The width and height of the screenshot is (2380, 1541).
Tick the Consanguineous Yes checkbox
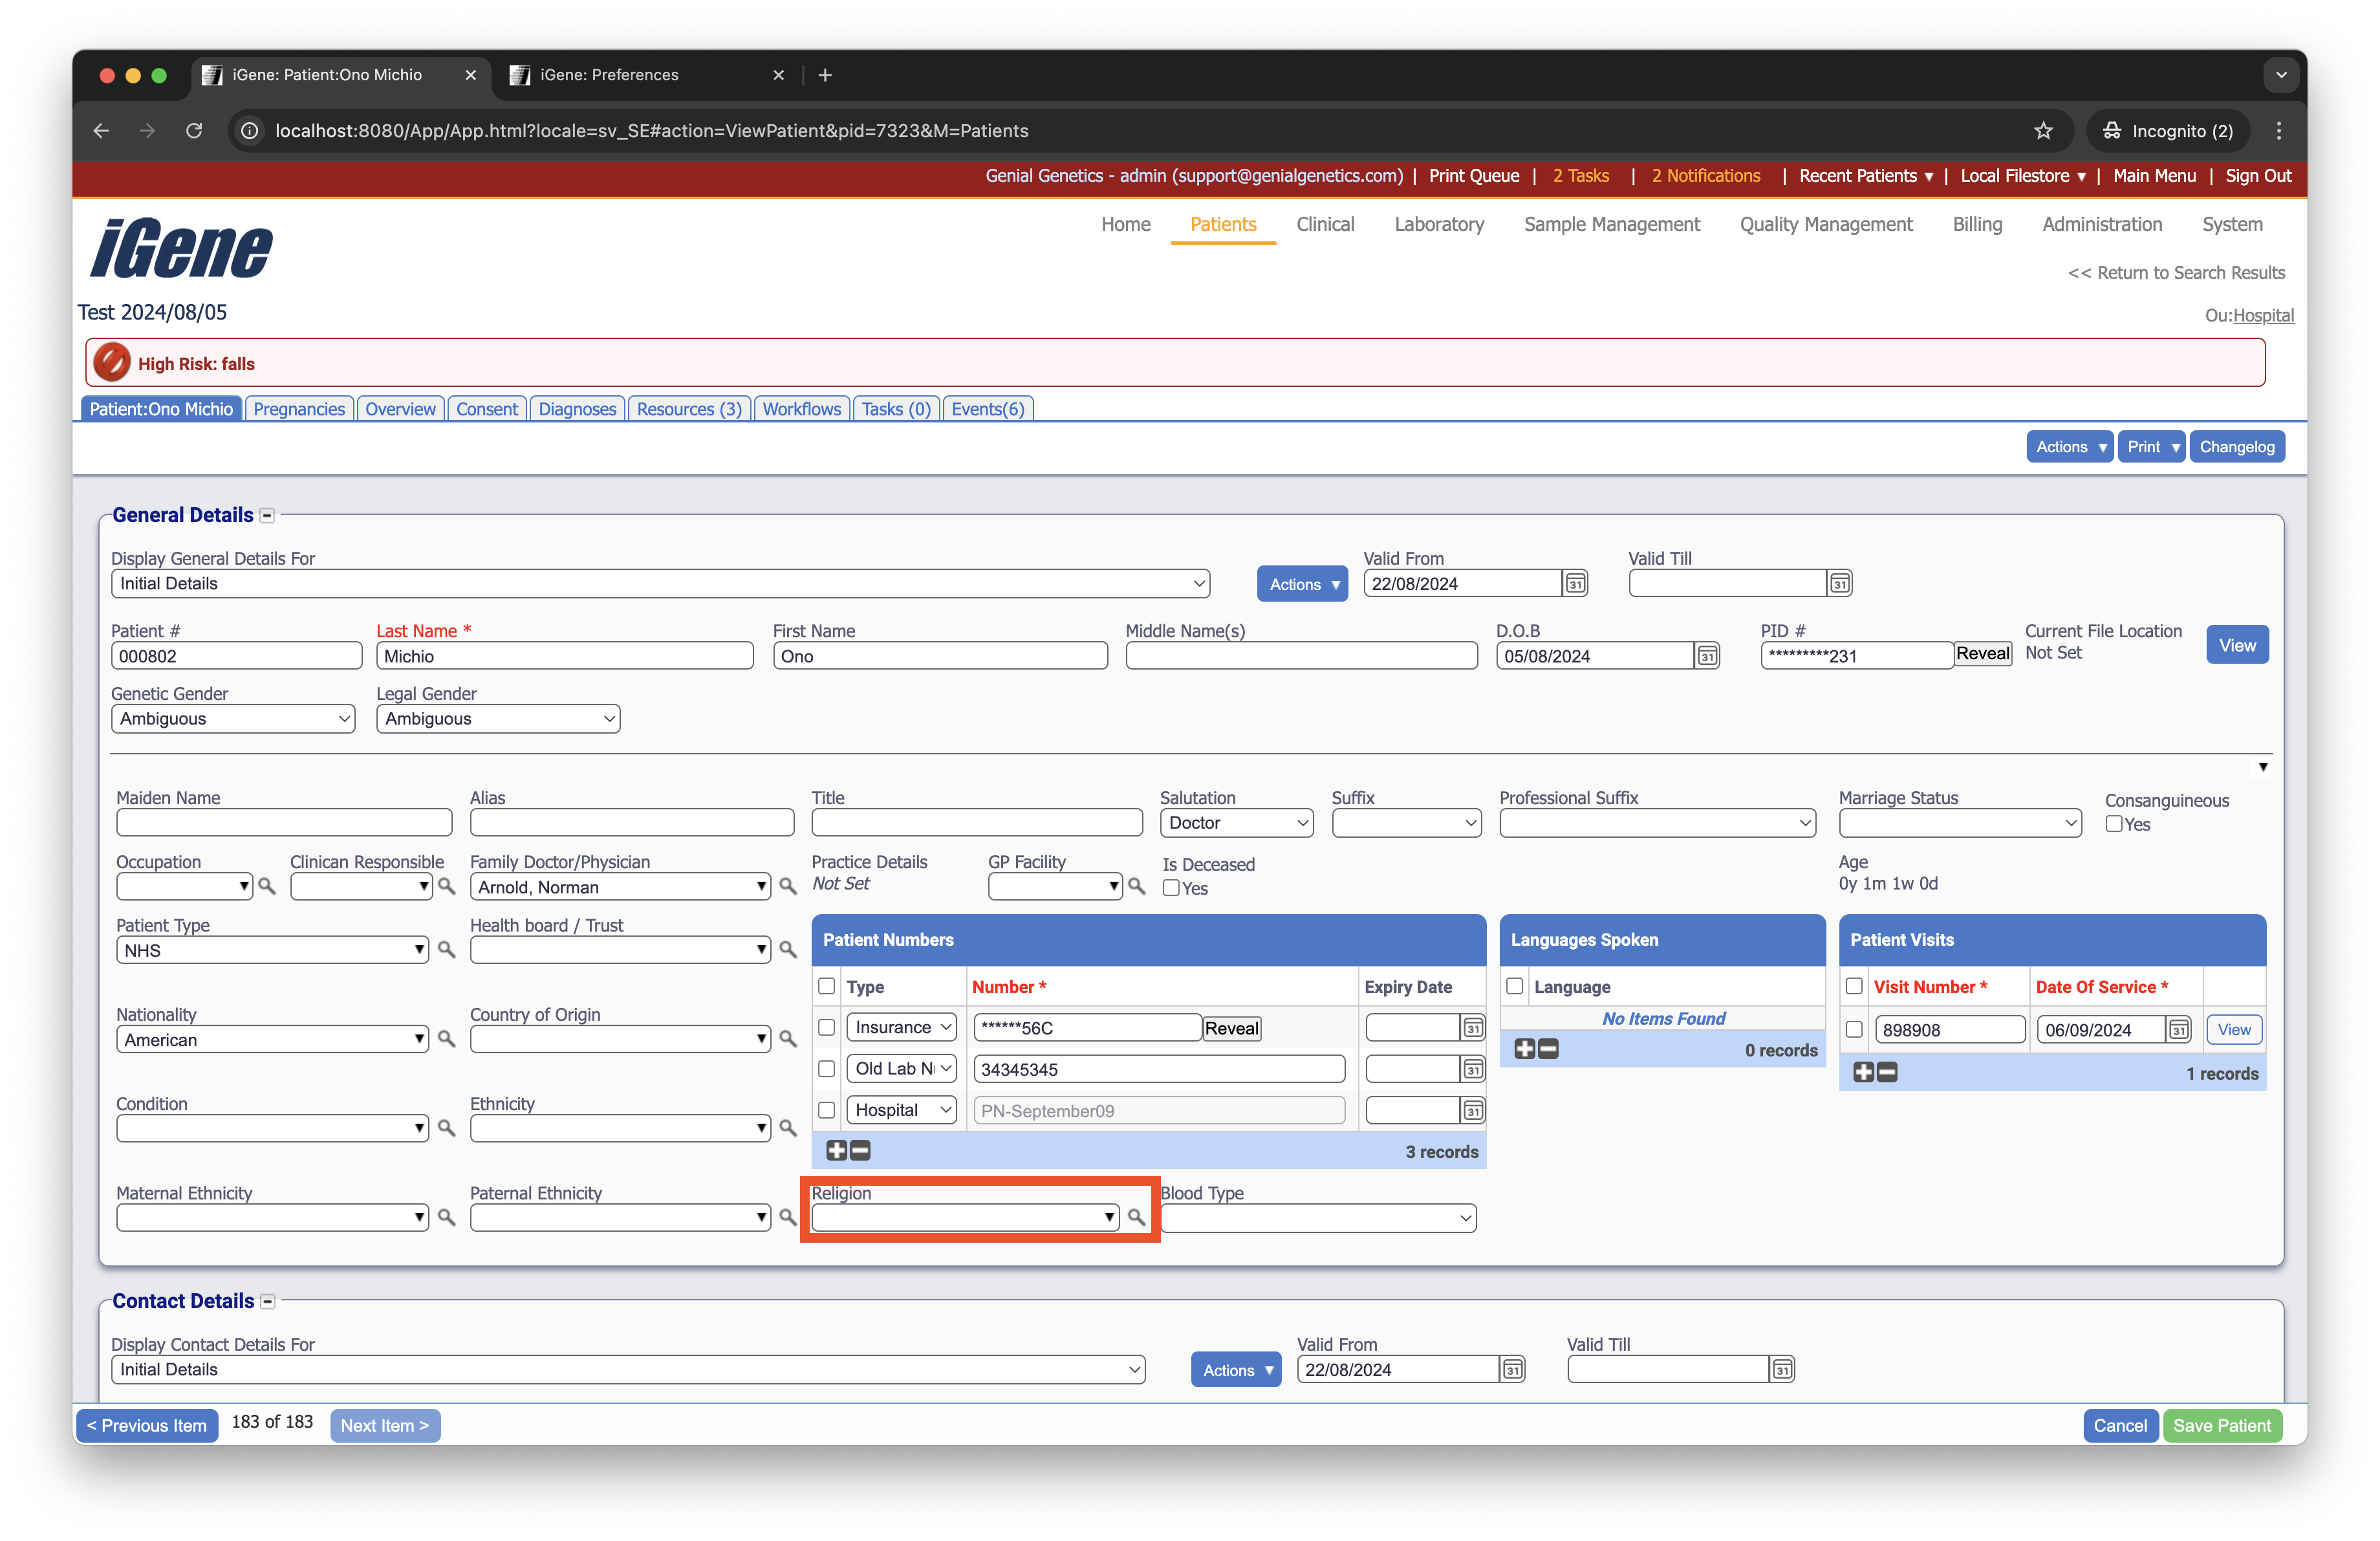(x=2114, y=824)
